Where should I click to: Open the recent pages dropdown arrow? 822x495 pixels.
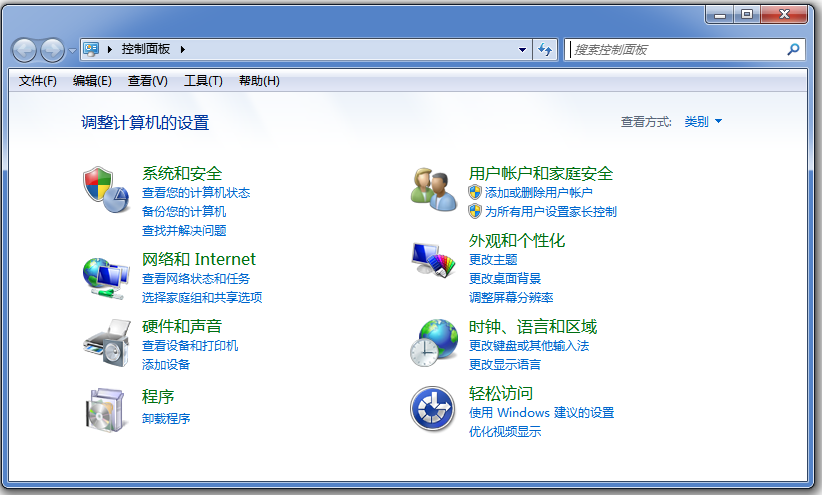point(72,51)
